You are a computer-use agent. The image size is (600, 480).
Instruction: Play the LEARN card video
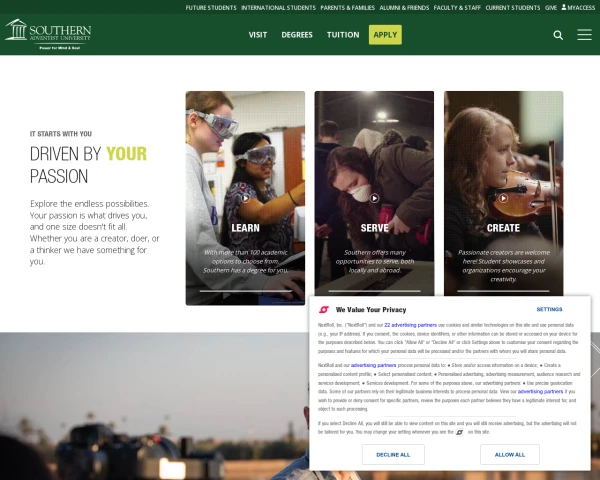point(246,198)
